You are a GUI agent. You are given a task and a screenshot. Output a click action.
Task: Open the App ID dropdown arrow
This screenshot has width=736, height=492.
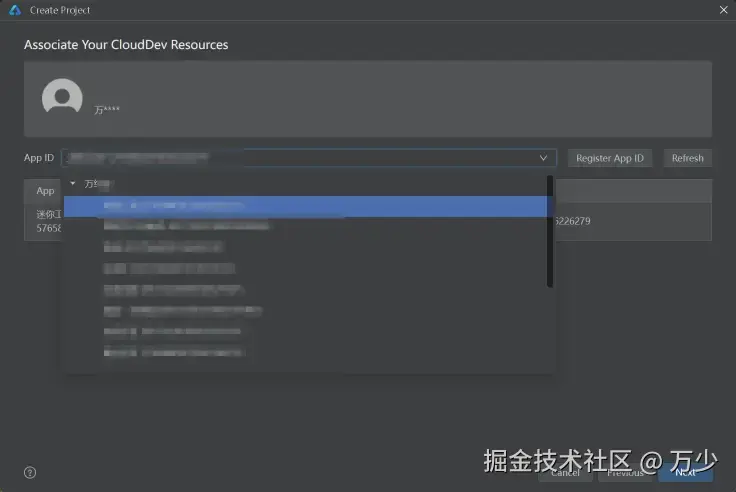tap(543, 158)
